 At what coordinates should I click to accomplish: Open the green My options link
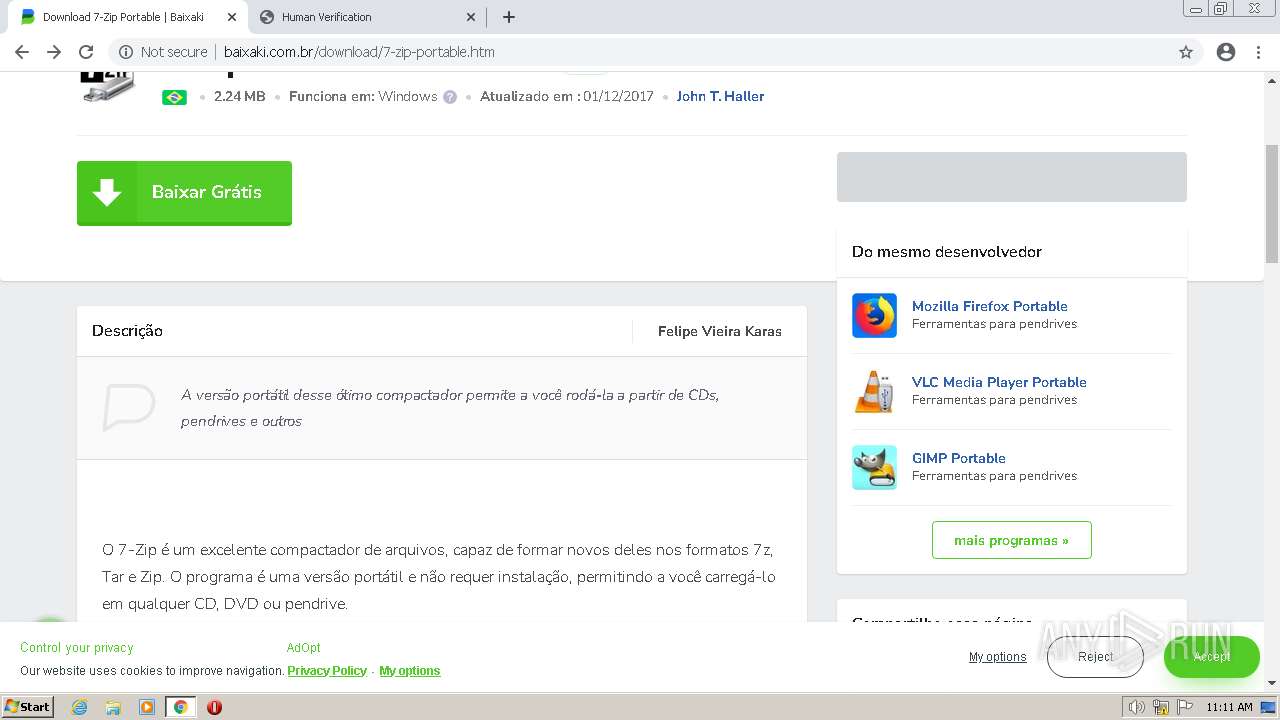point(410,671)
